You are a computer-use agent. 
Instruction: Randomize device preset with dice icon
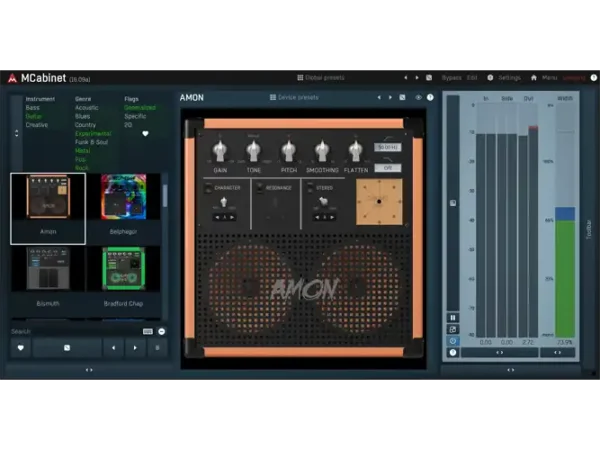coord(402,98)
